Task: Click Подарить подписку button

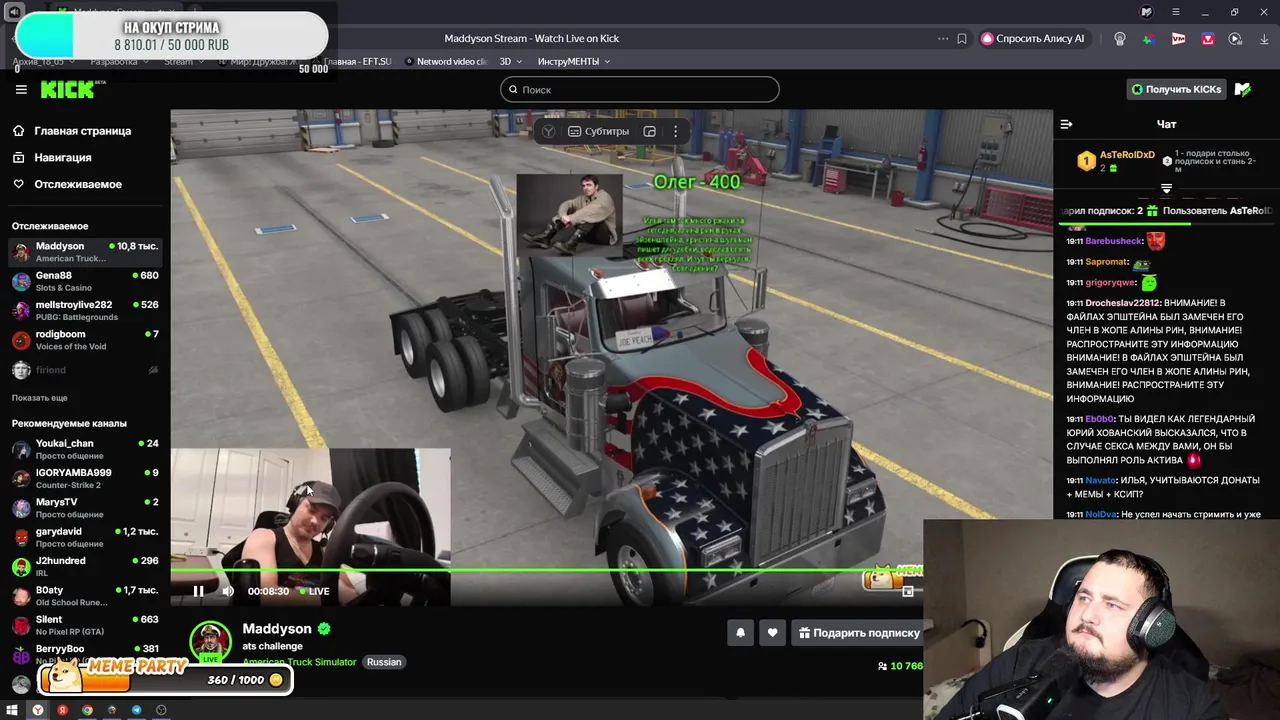Action: point(858,632)
